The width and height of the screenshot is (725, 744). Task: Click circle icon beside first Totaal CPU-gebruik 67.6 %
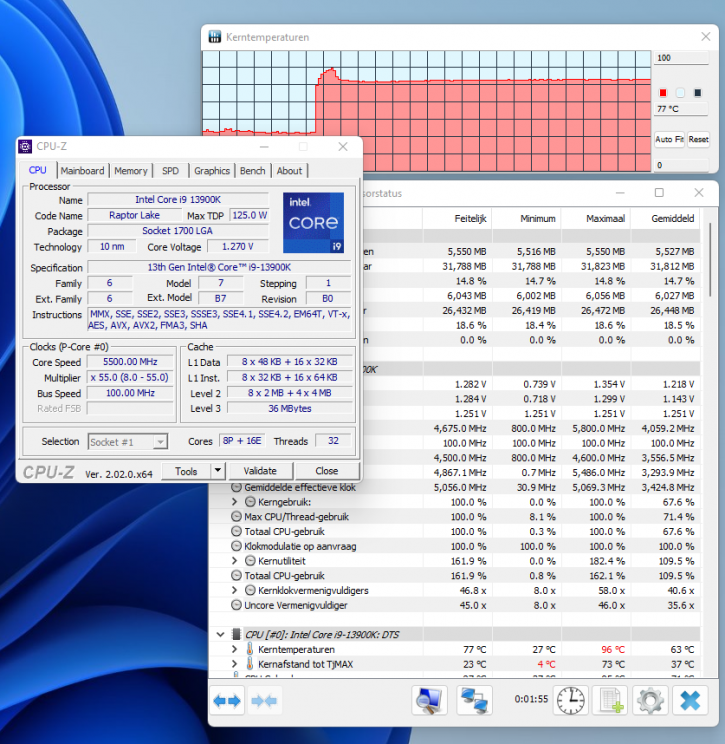[236, 531]
